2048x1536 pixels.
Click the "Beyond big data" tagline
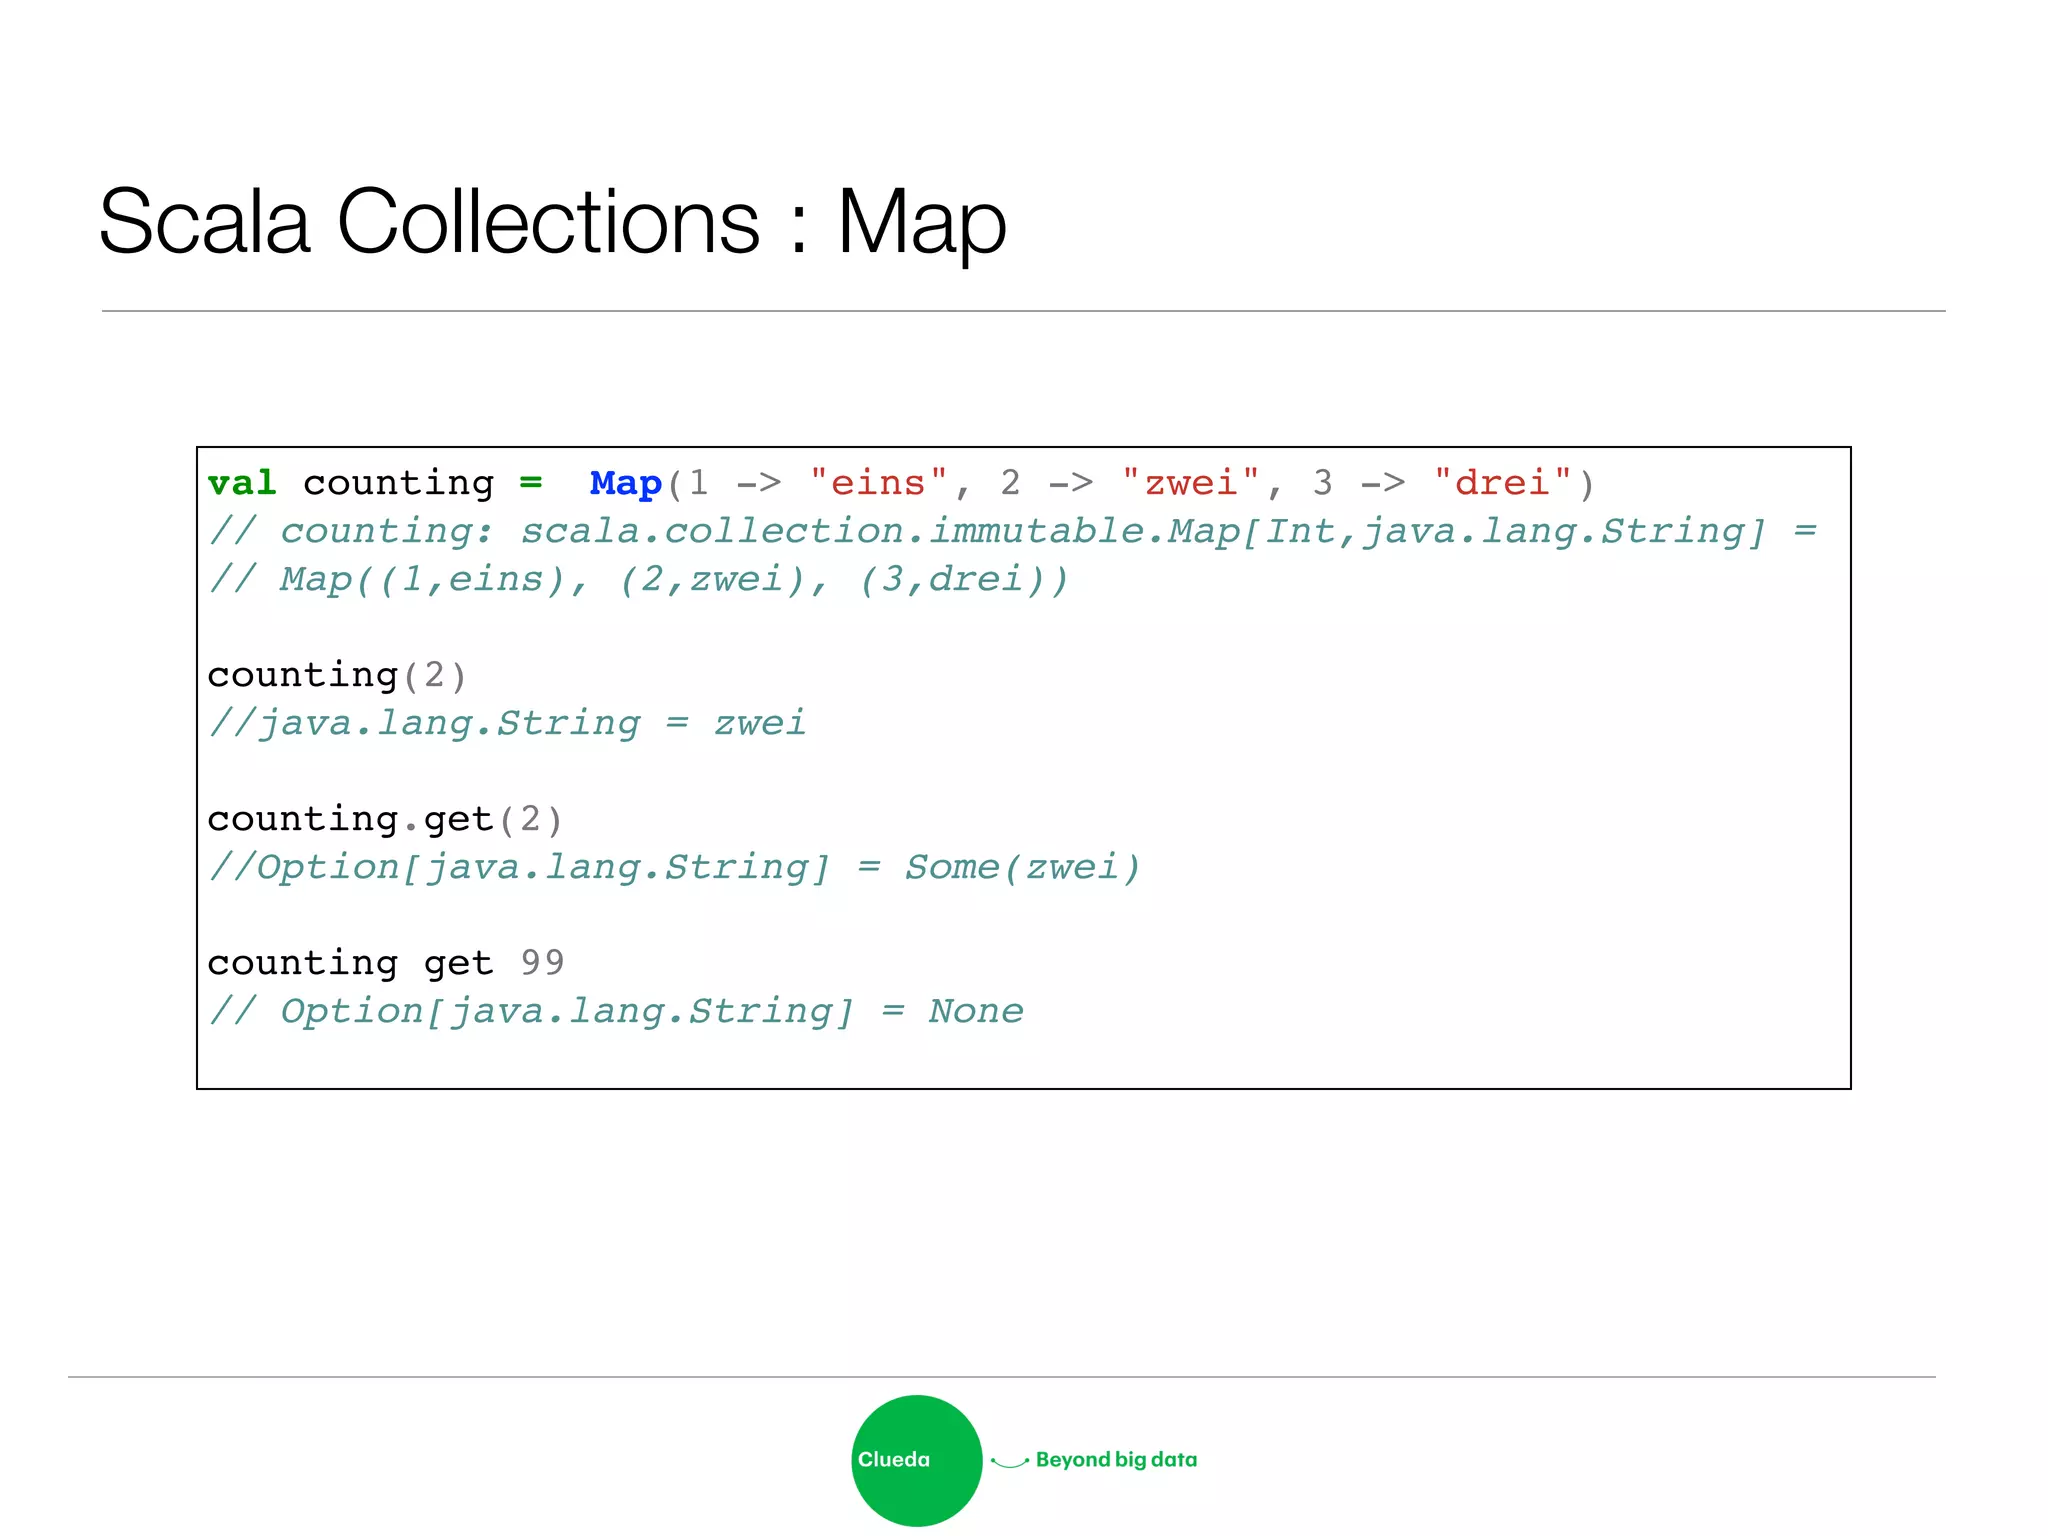pos(1116,1459)
